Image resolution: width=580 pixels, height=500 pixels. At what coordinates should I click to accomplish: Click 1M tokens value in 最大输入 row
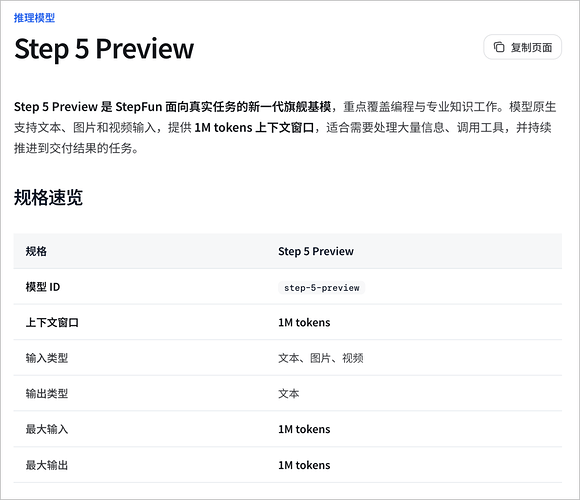coord(304,429)
